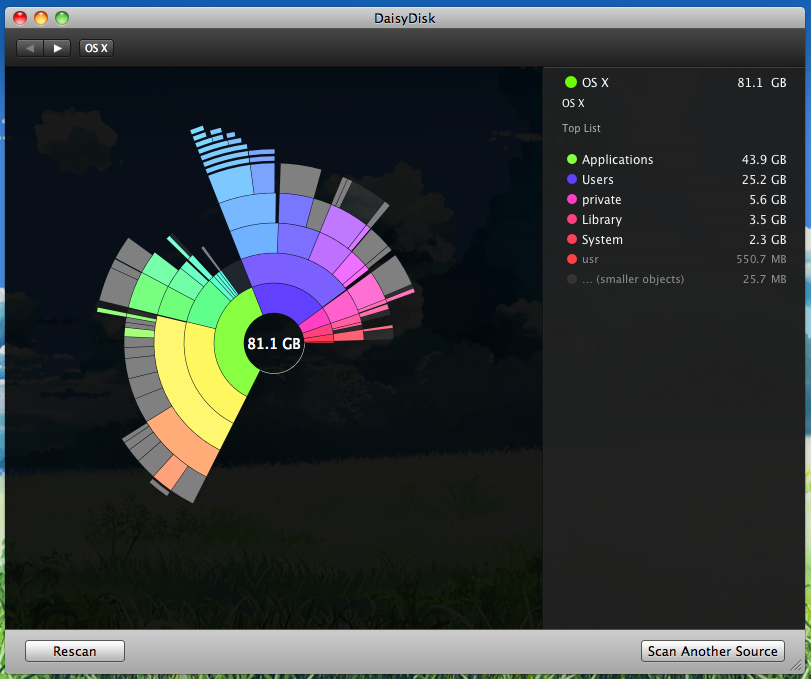This screenshot has height=679, width=811.
Task: Click the 25.7 MB size value
Action: (764, 279)
